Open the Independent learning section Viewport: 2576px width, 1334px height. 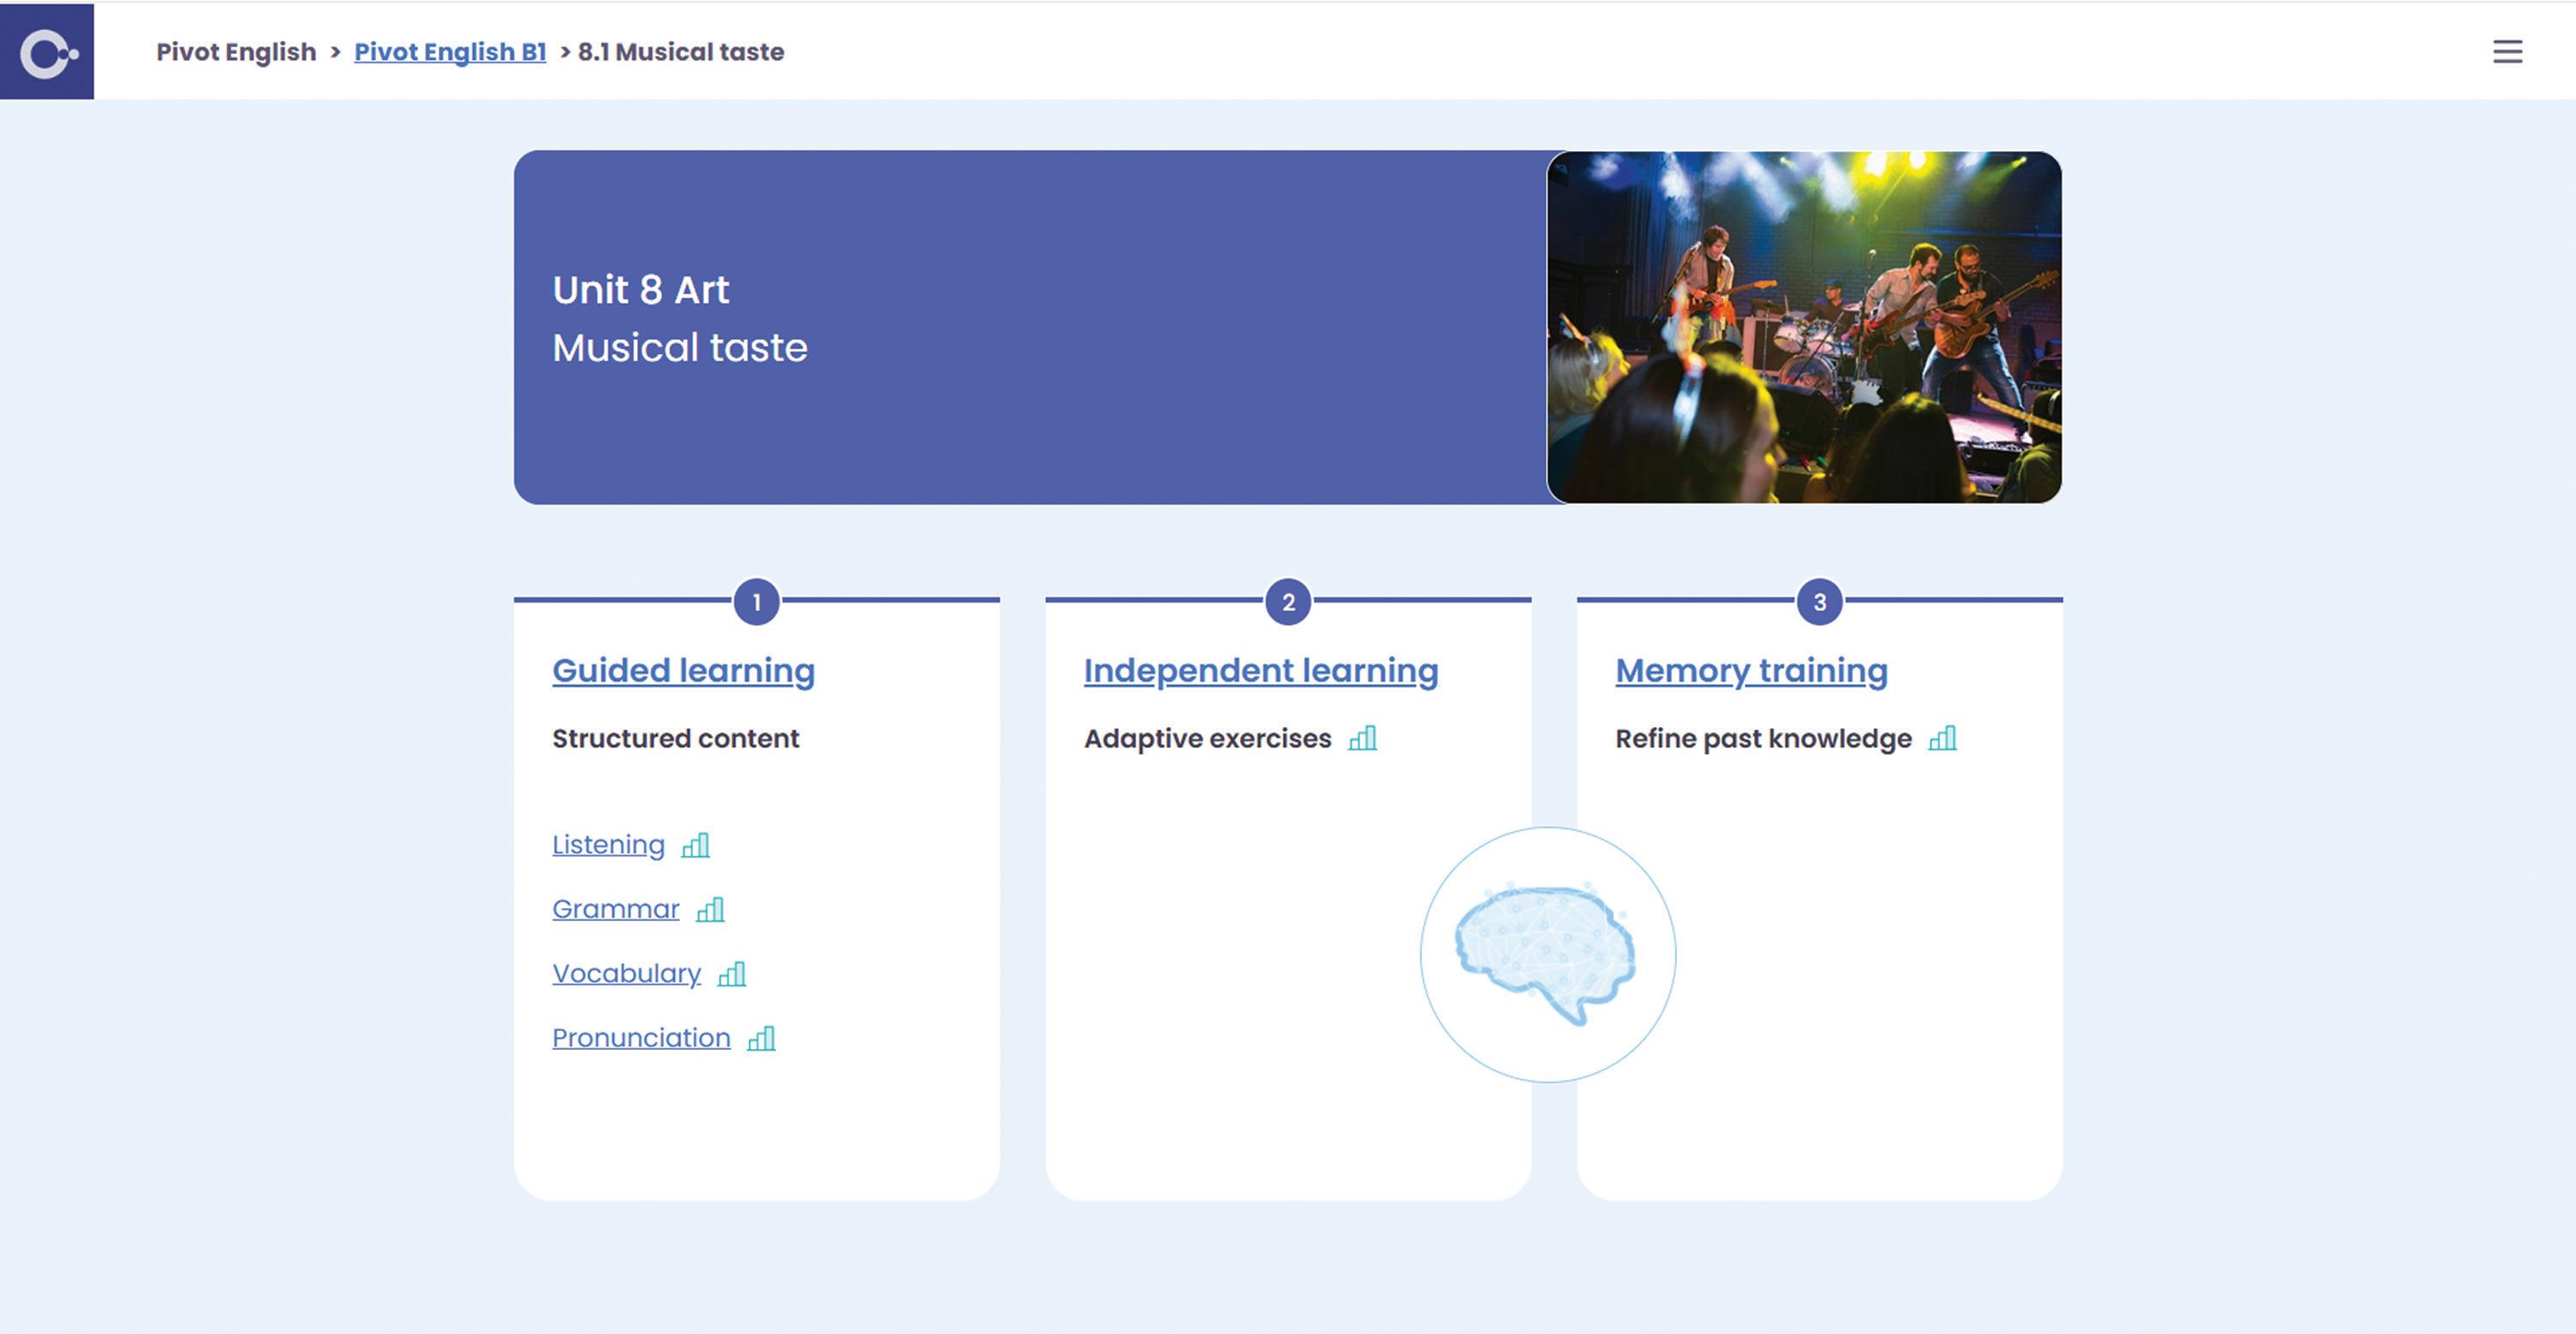[1260, 670]
